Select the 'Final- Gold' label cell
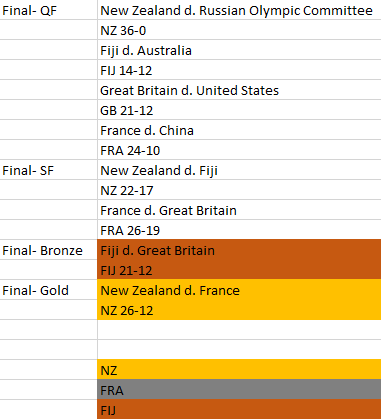 click(x=48, y=290)
